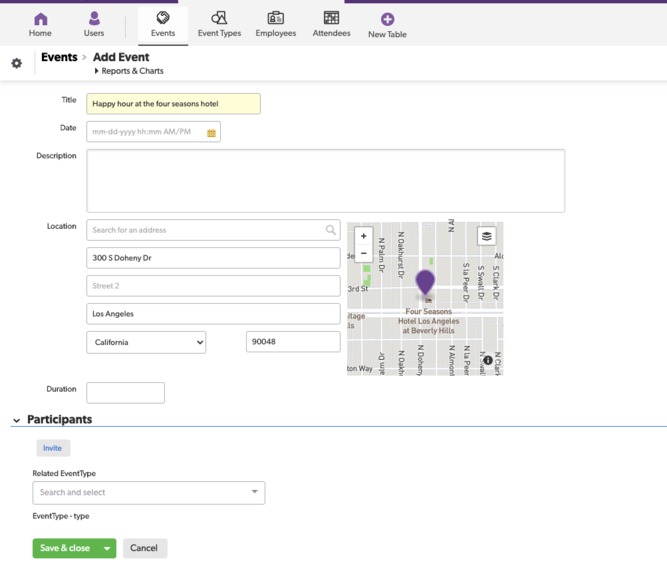The image size is (667, 573).
Task: Click the Invite button
Action: point(53,448)
